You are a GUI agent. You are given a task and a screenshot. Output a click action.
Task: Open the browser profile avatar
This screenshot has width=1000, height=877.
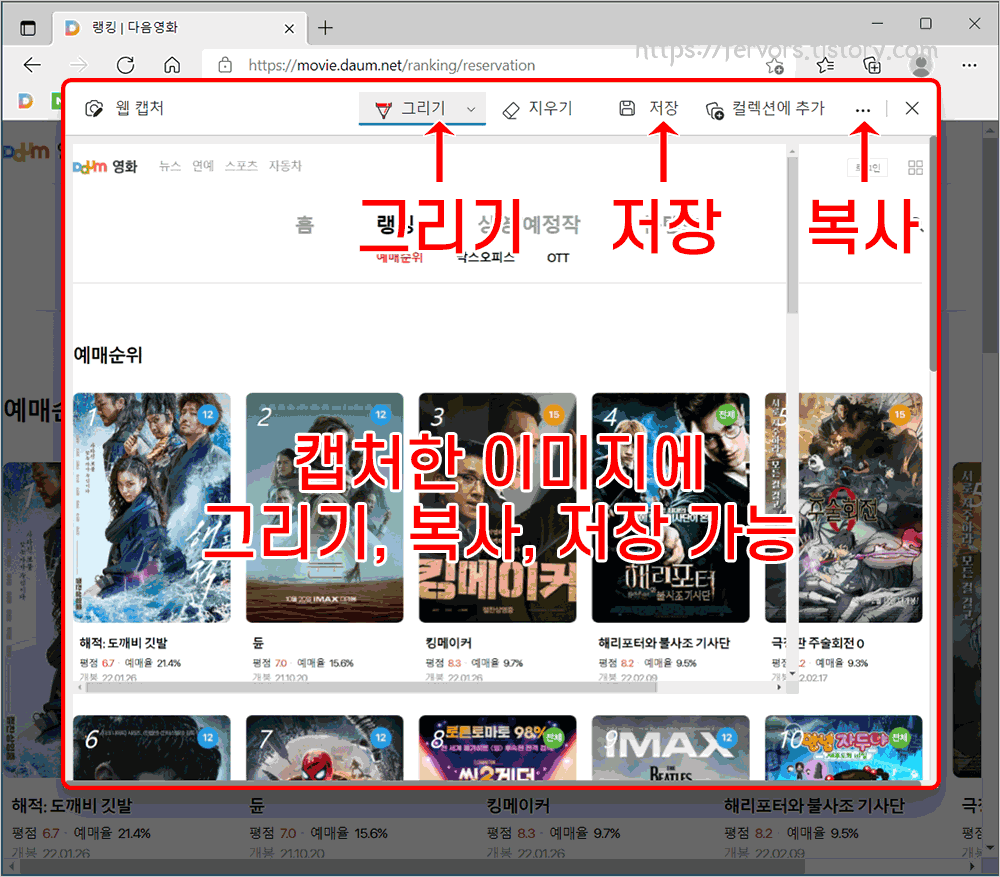pyautogui.click(x=921, y=65)
